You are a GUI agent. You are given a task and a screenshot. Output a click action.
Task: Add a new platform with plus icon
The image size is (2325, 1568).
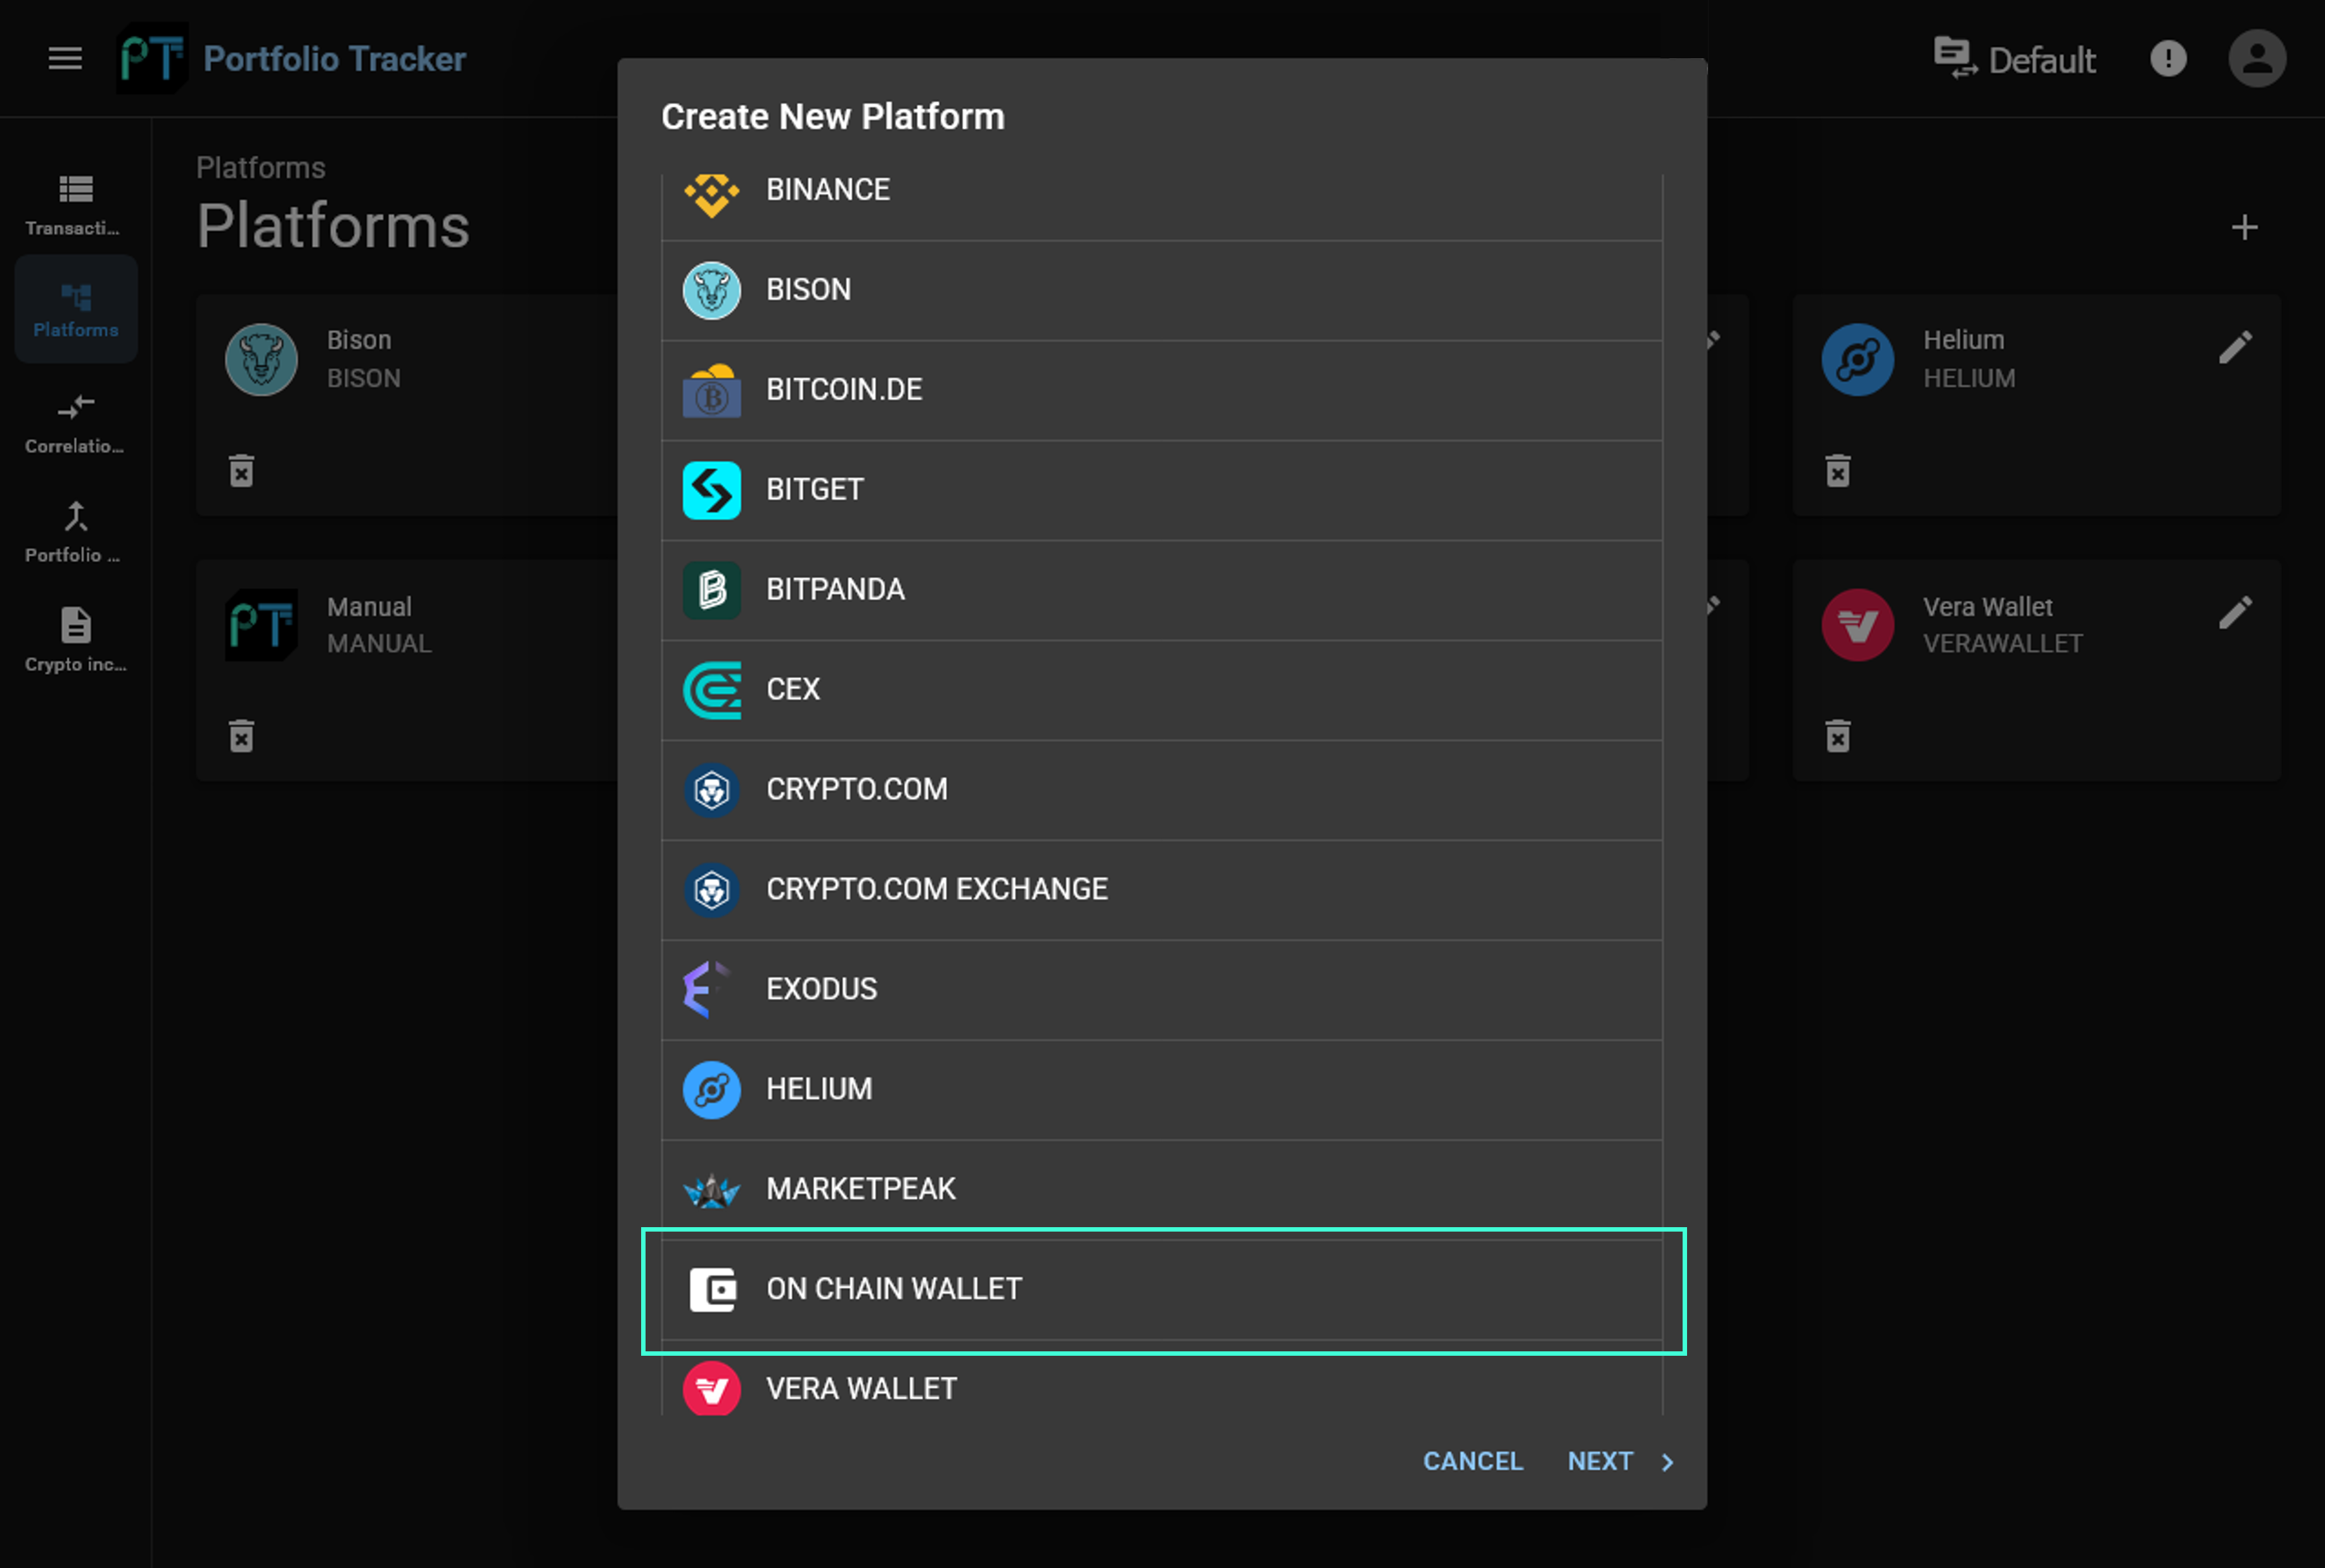[x=2244, y=228]
